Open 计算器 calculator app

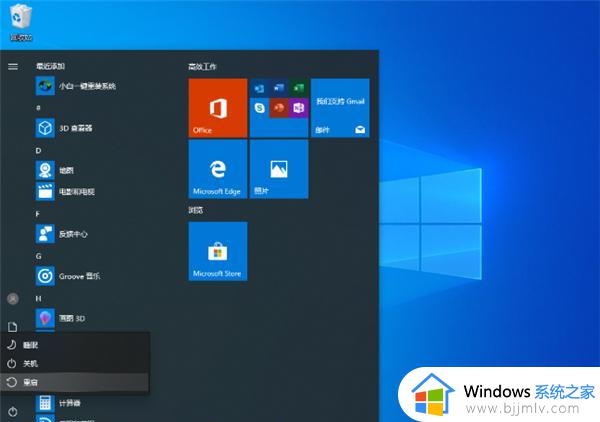(58, 403)
